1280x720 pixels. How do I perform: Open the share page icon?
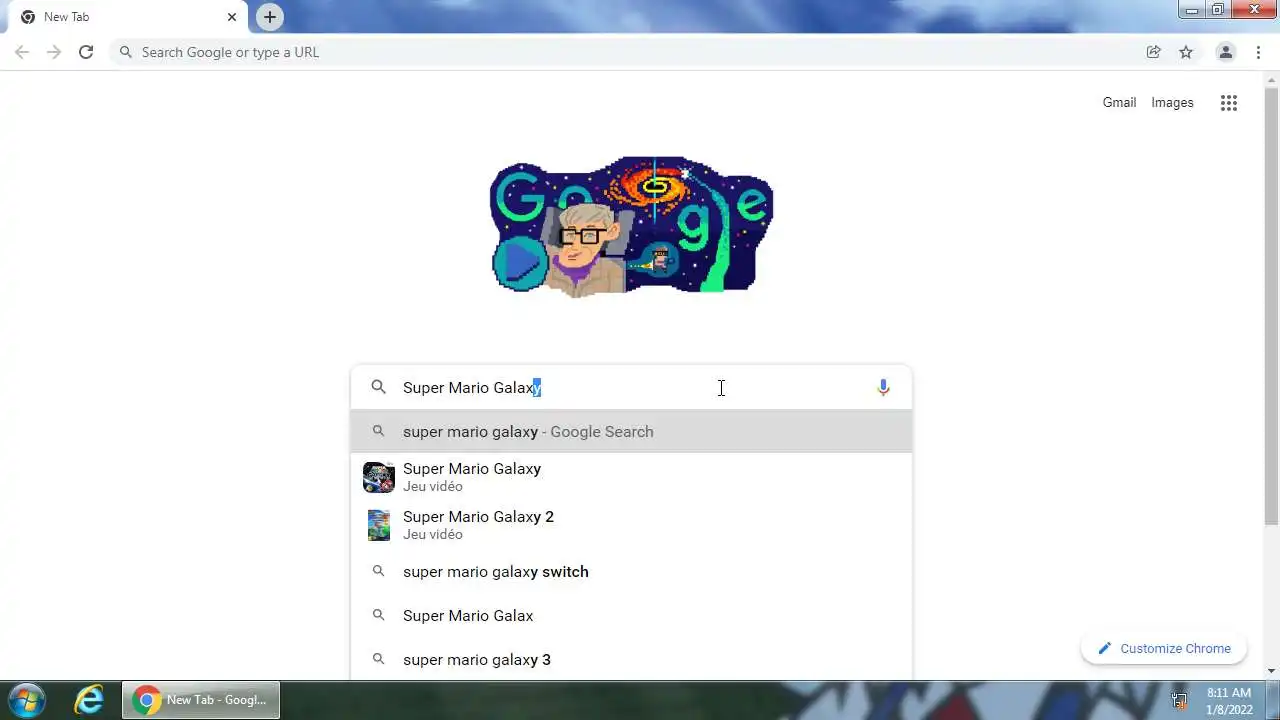(1153, 52)
